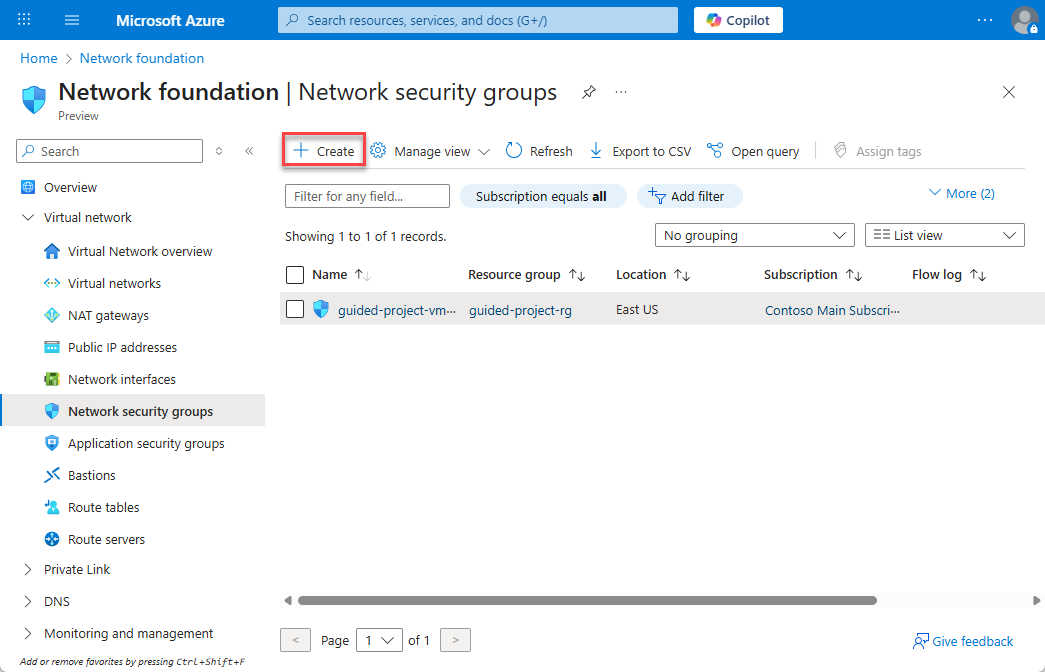Image resolution: width=1045 pixels, height=672 pixels.
Task: Click Export to CSV
Action: click(640, 151)
